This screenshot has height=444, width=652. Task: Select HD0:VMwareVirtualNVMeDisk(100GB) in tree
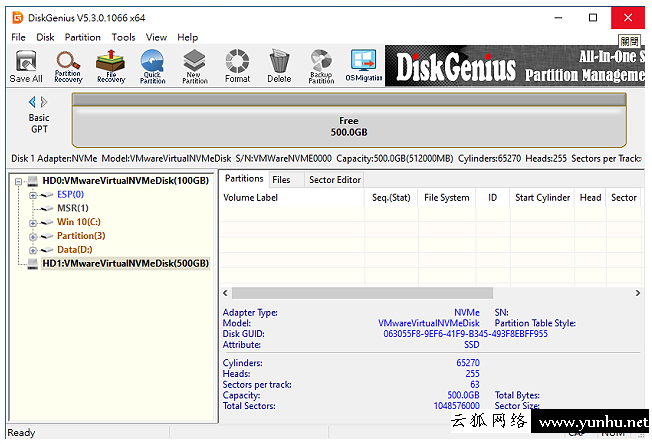[x=126, y=181]
